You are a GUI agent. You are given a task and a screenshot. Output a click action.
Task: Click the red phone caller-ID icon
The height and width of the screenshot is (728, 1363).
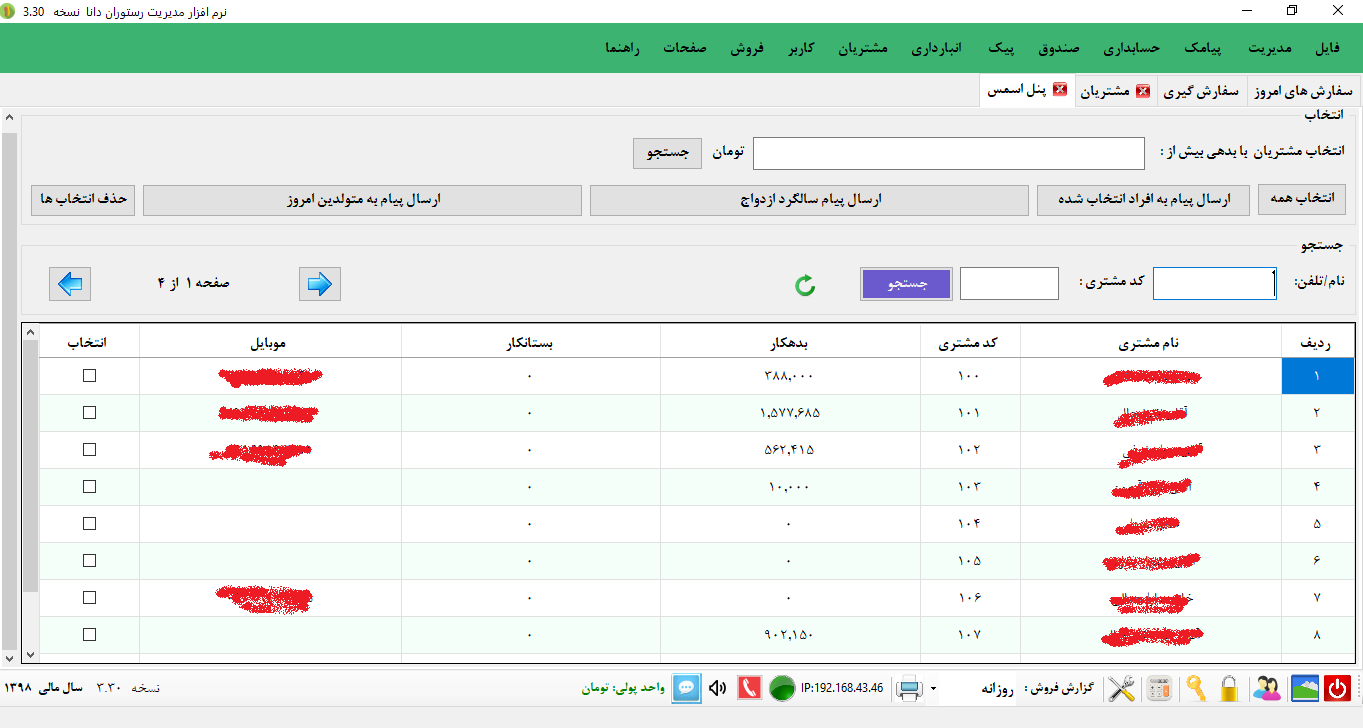point(749,688)
